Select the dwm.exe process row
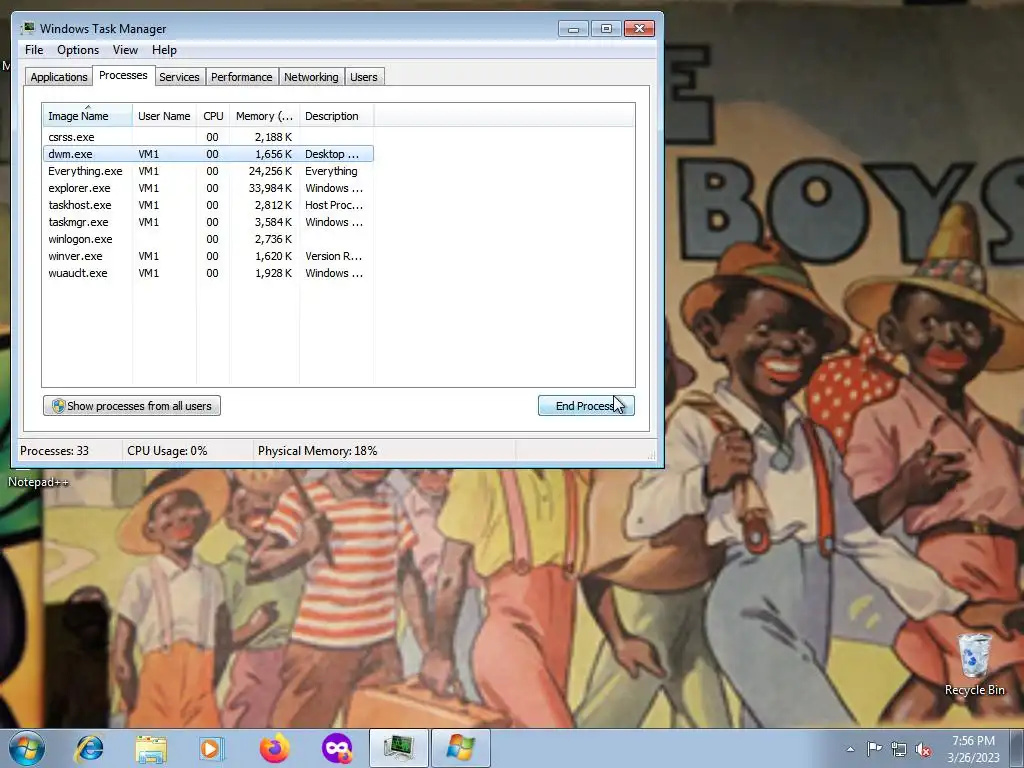 click(208, 154)
